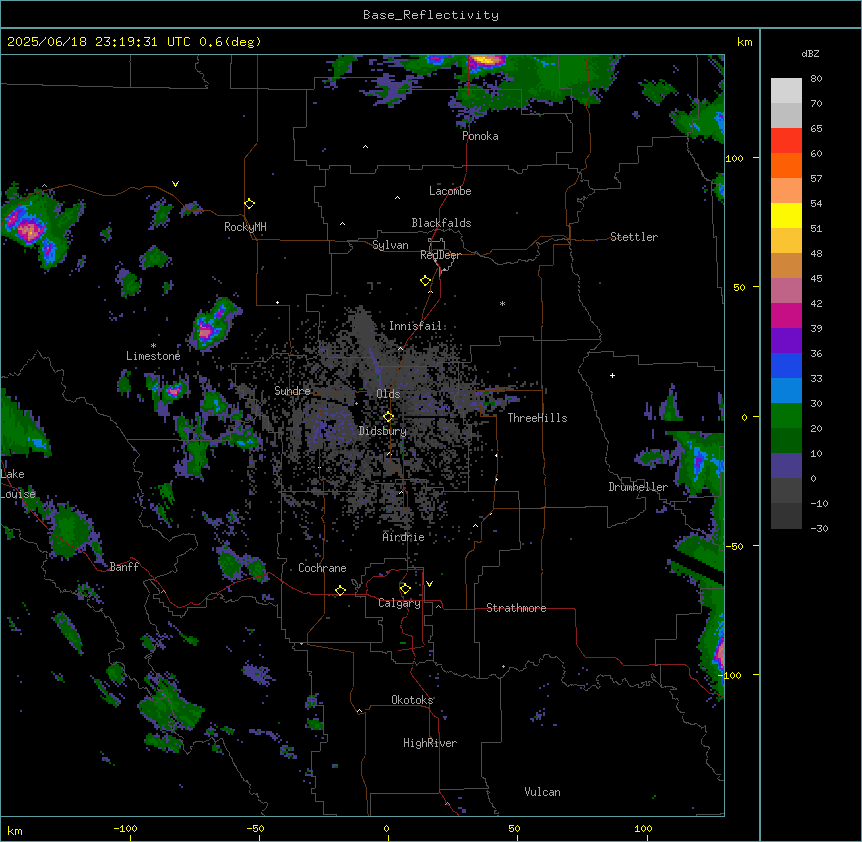Select the RedDeer city label
This screenshot has width=862, height=842.
coord(440,255)
